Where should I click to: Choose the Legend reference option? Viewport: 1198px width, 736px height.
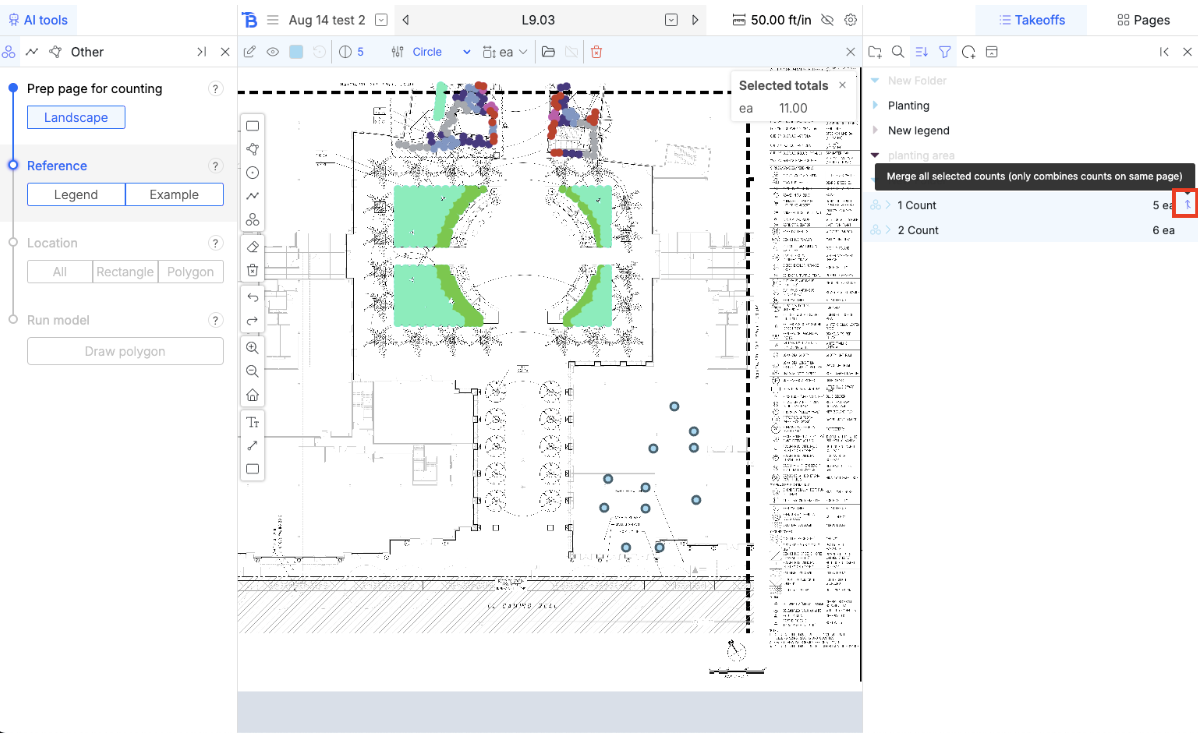76,195
